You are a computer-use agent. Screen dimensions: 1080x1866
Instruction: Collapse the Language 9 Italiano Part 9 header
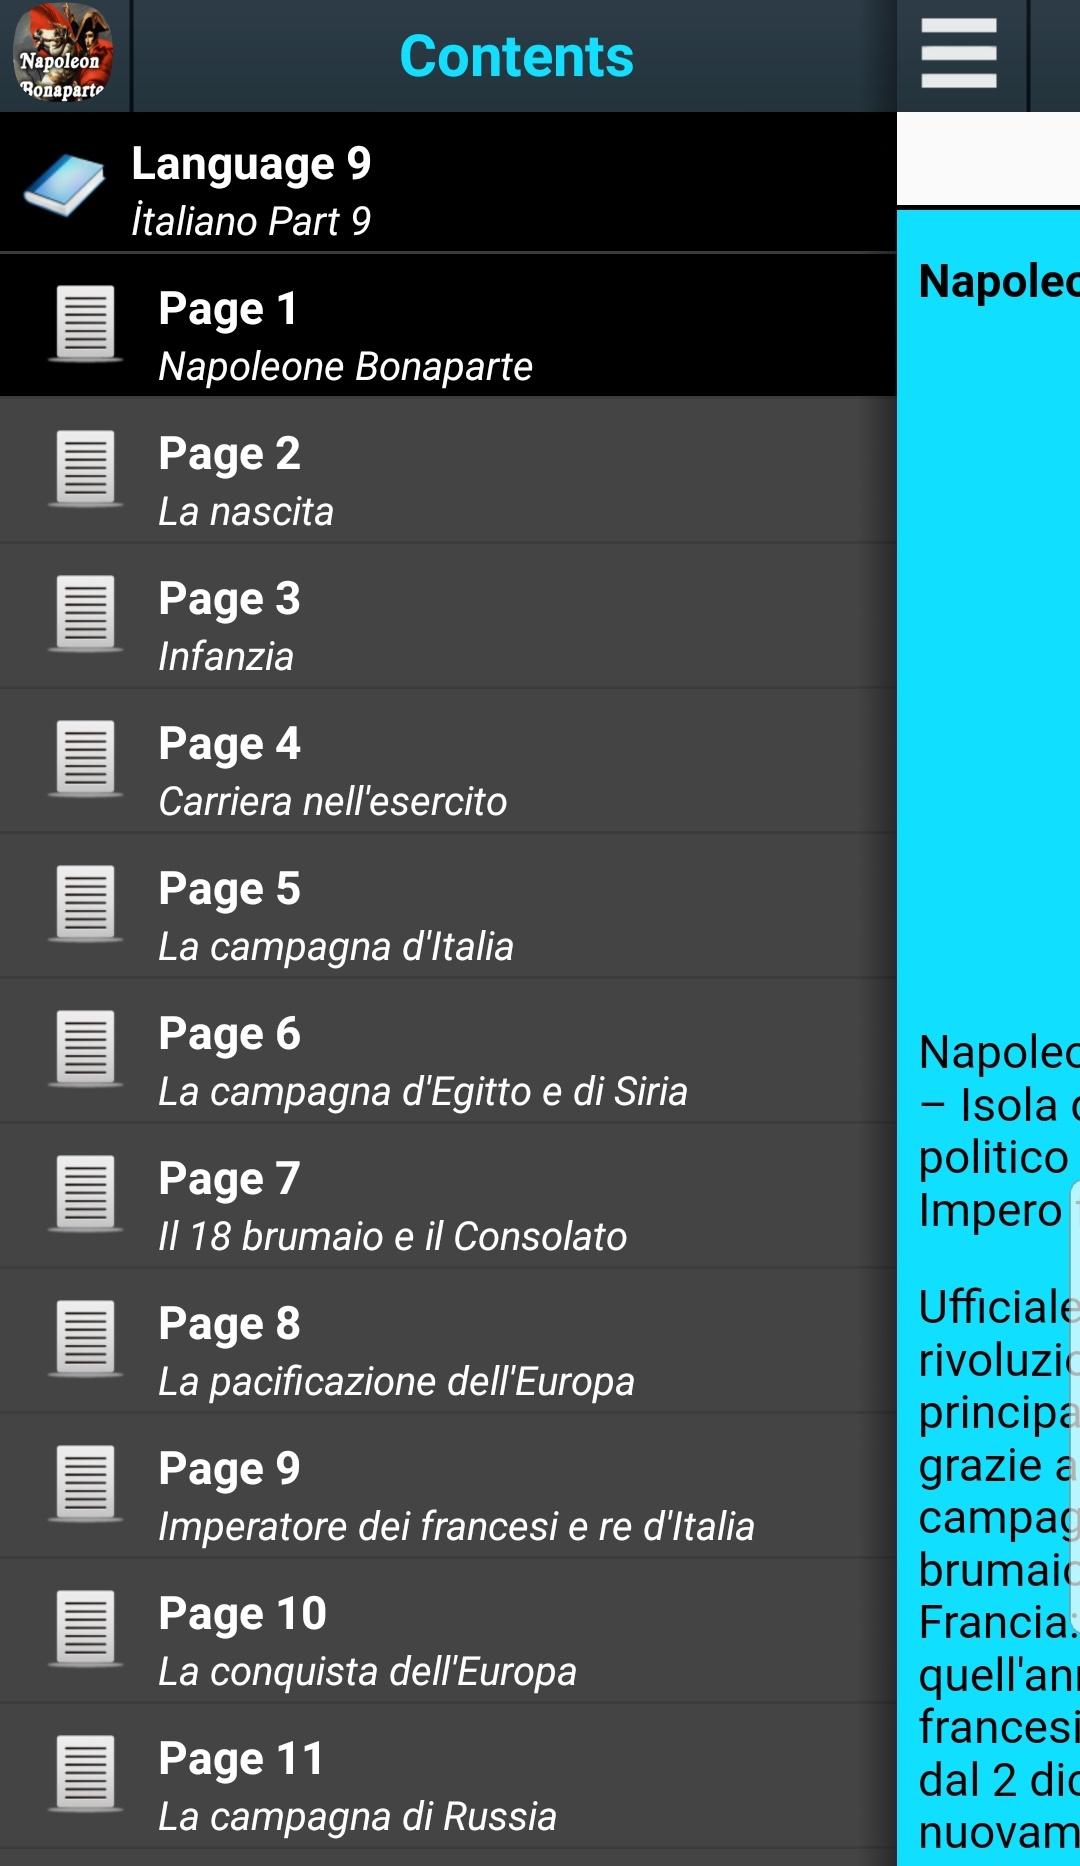448,183
